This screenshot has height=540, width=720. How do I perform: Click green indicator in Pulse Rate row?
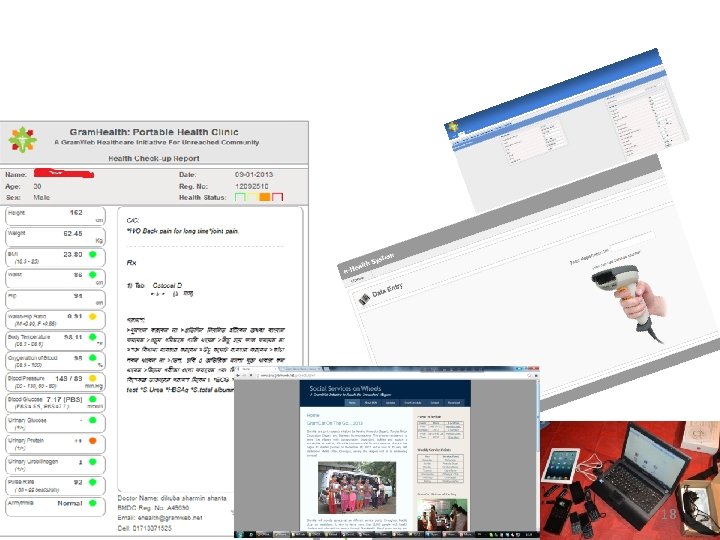tap(93, 482)
